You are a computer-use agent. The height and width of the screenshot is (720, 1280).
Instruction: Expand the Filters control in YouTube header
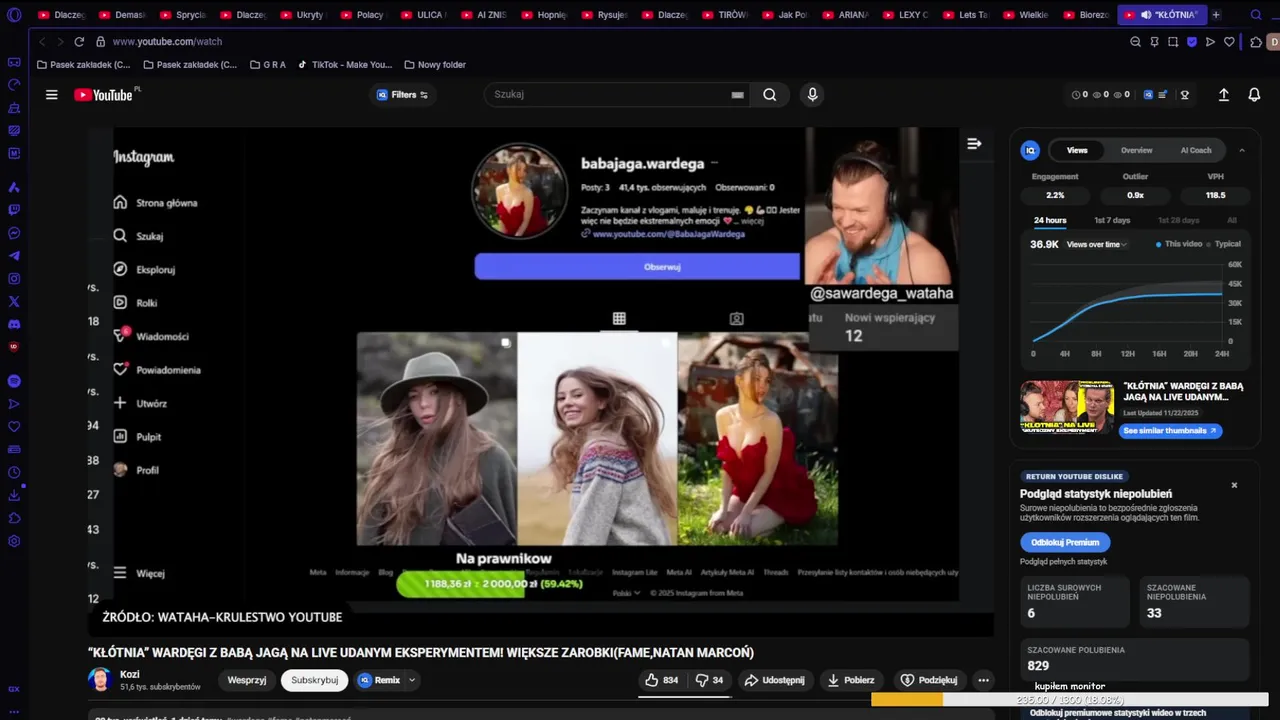pyautogui.click(x=402, y=95)
